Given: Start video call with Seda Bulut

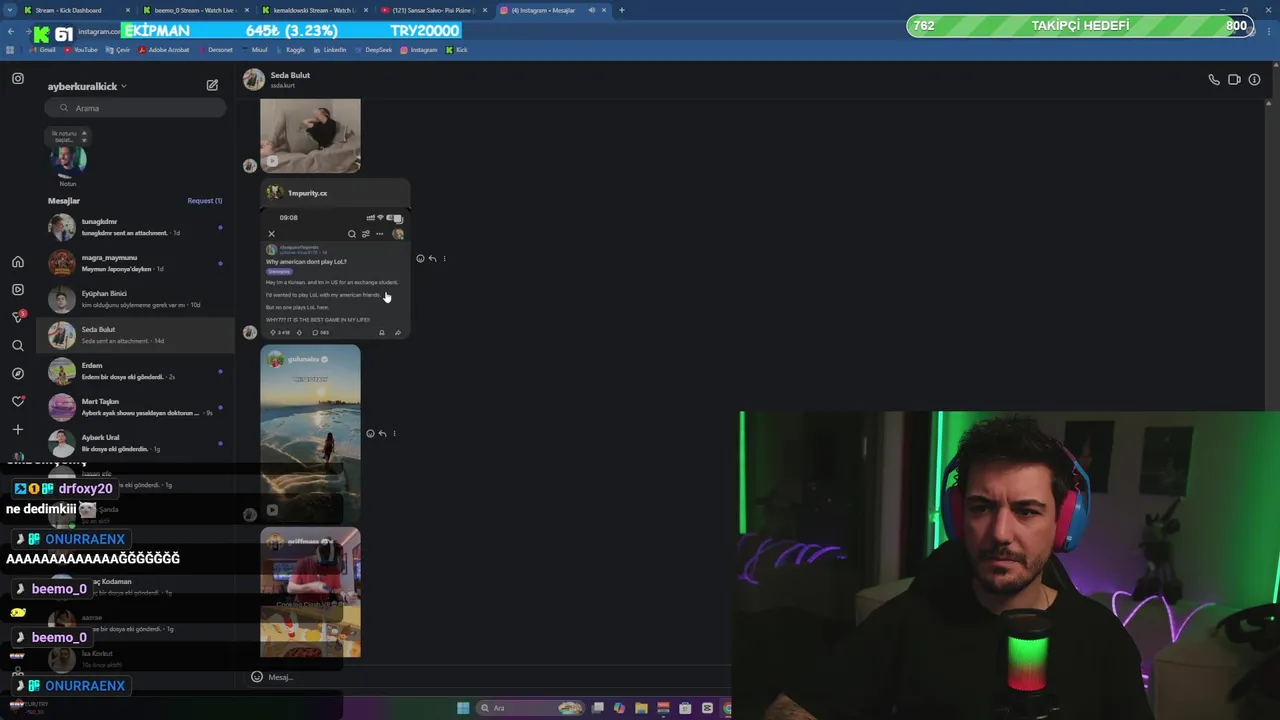Looking at the screenshot, I should [1234, 80].
